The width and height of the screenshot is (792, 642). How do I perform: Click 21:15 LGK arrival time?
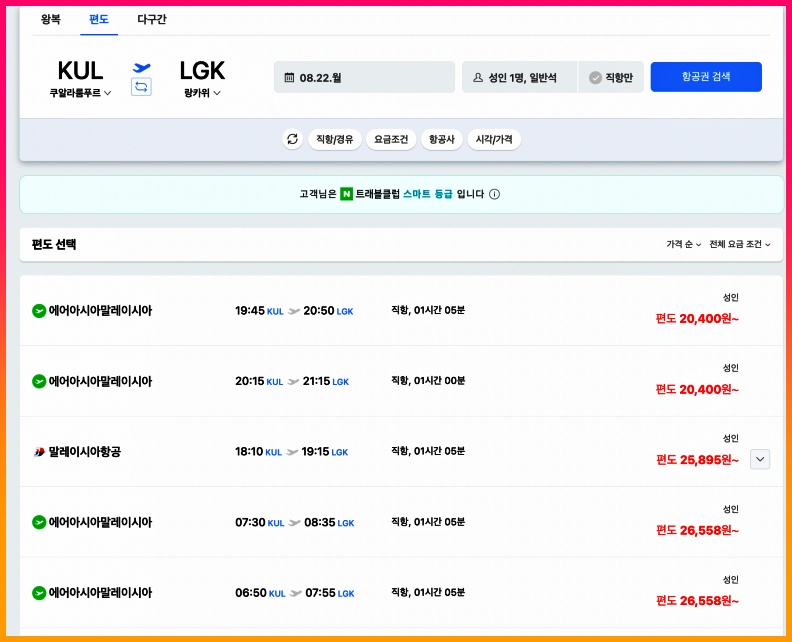tap(326, 381)
